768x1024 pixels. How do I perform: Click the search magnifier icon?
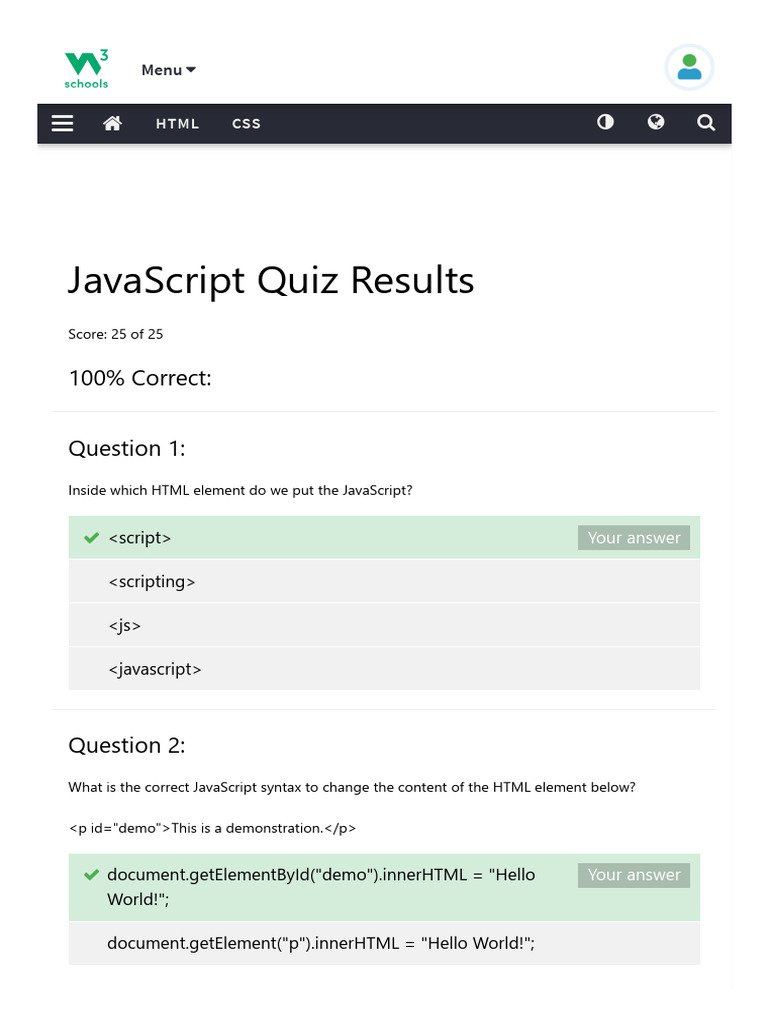(706, 123)
